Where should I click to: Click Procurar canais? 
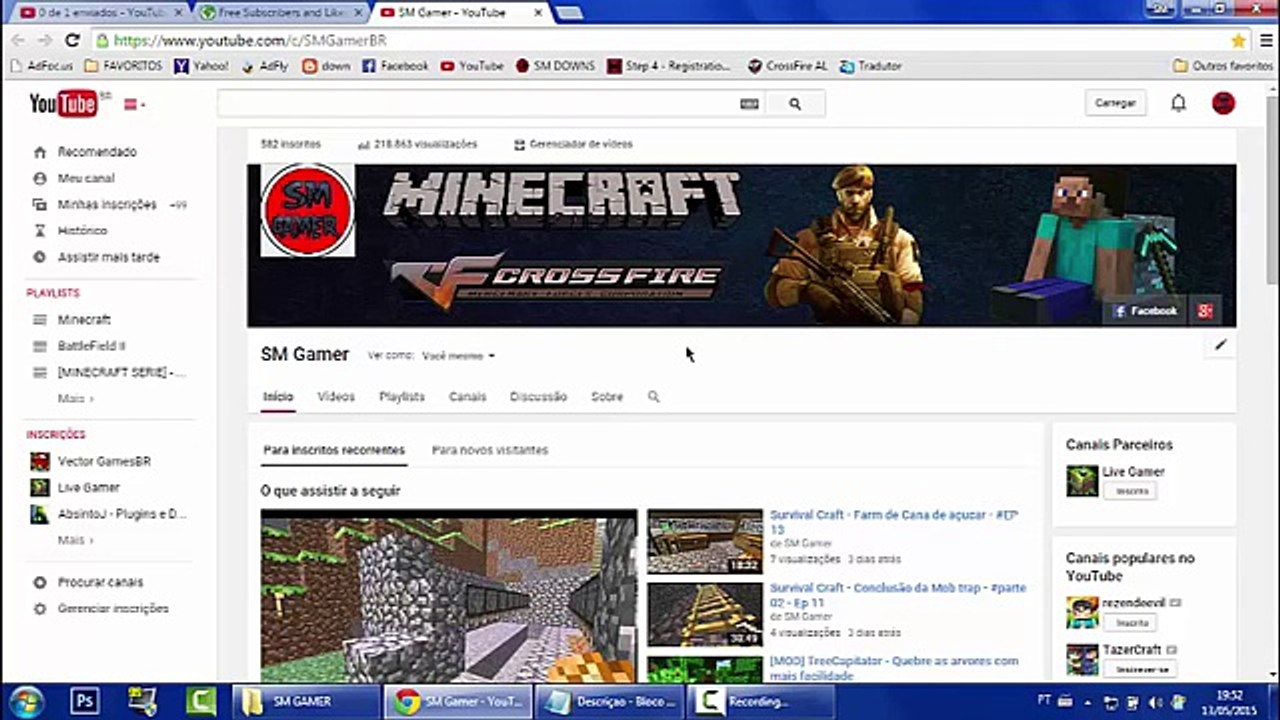pos(100,582)
